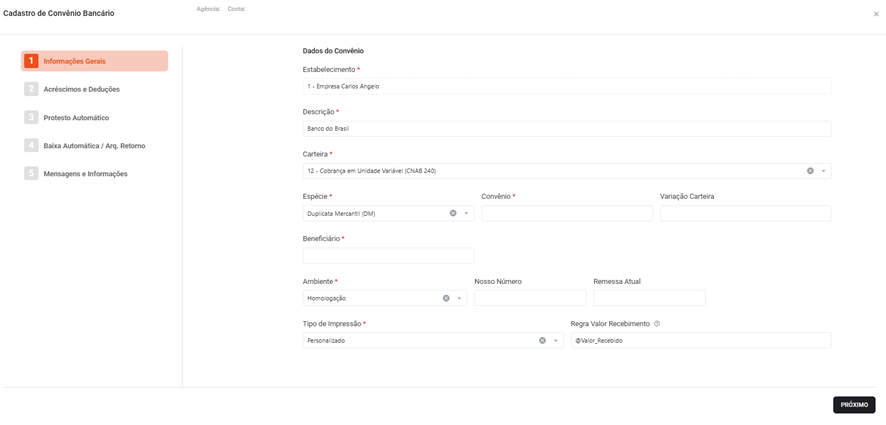Clear the Ambiente Homologação selection
The height and width of the screenshot is (425, 886).
coord(446,298)
